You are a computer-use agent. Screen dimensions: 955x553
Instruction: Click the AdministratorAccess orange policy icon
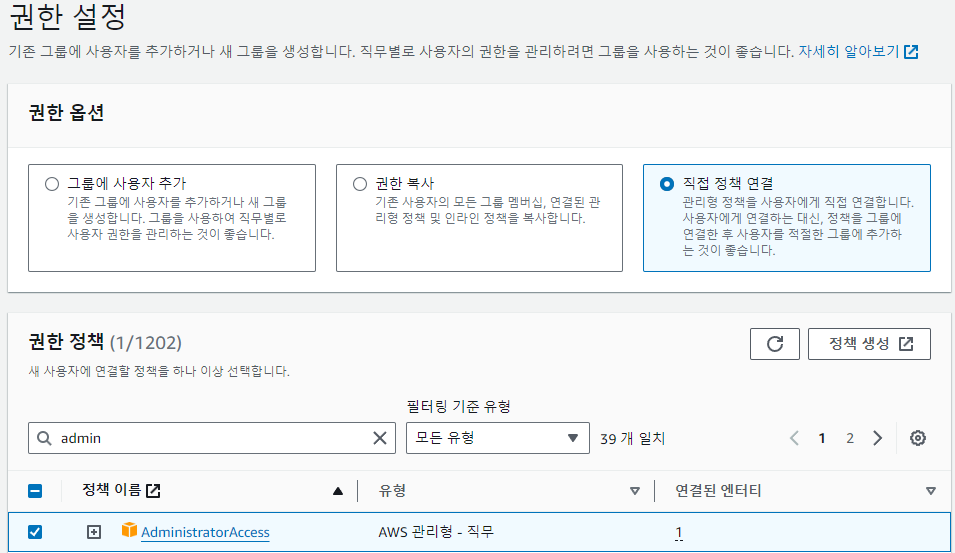point(129,530)
